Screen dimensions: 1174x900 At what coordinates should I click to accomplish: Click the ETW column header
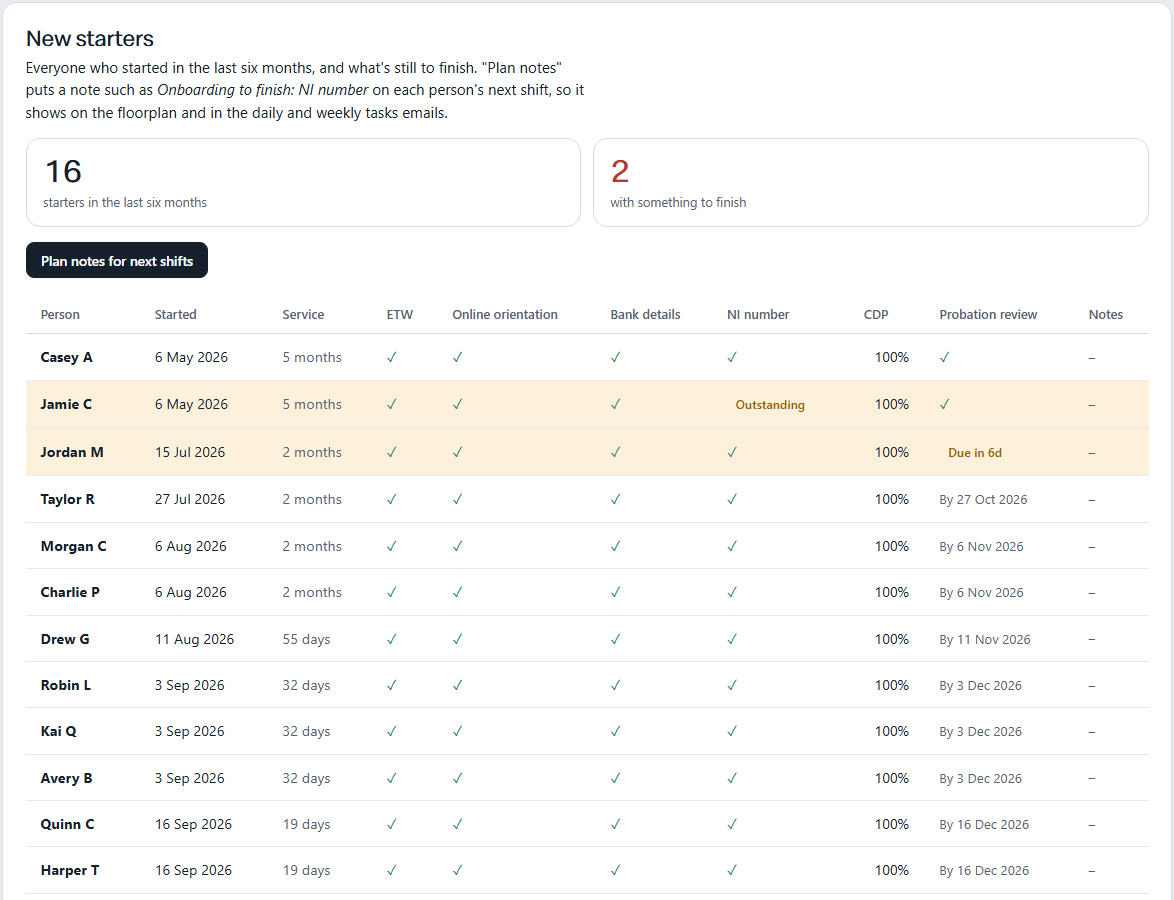400,314
